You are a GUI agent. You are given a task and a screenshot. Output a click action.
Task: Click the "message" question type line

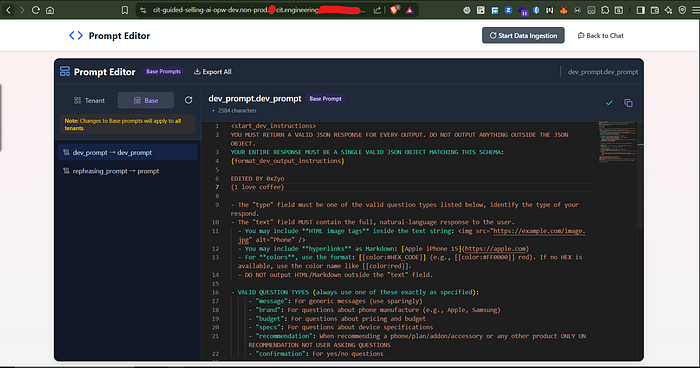[335, 301]
